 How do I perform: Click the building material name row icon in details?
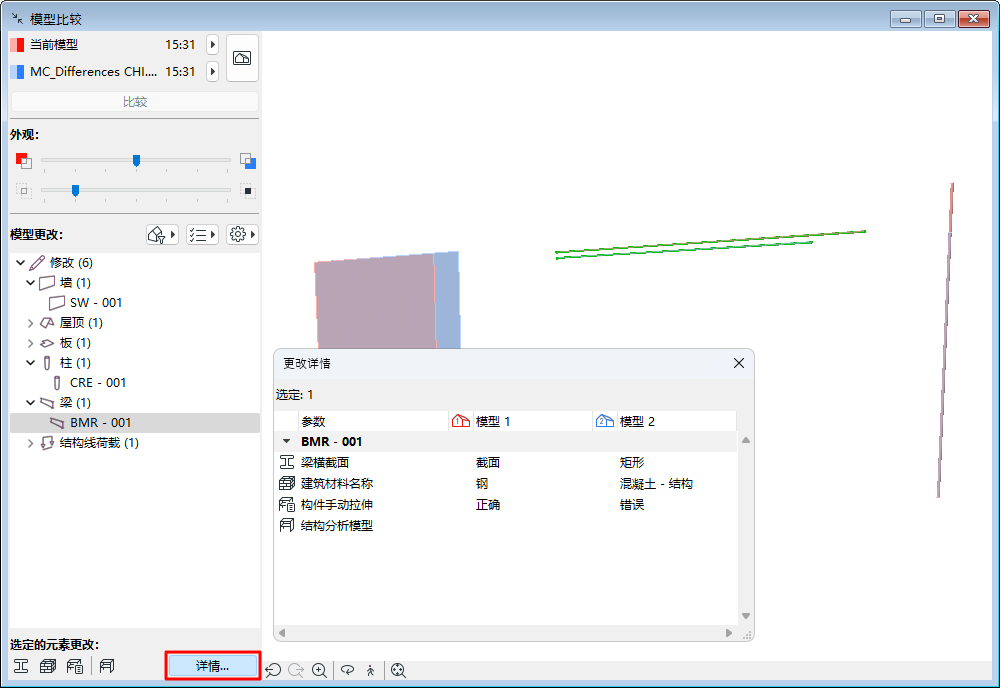pyautogui.click(x=287, y=483)
